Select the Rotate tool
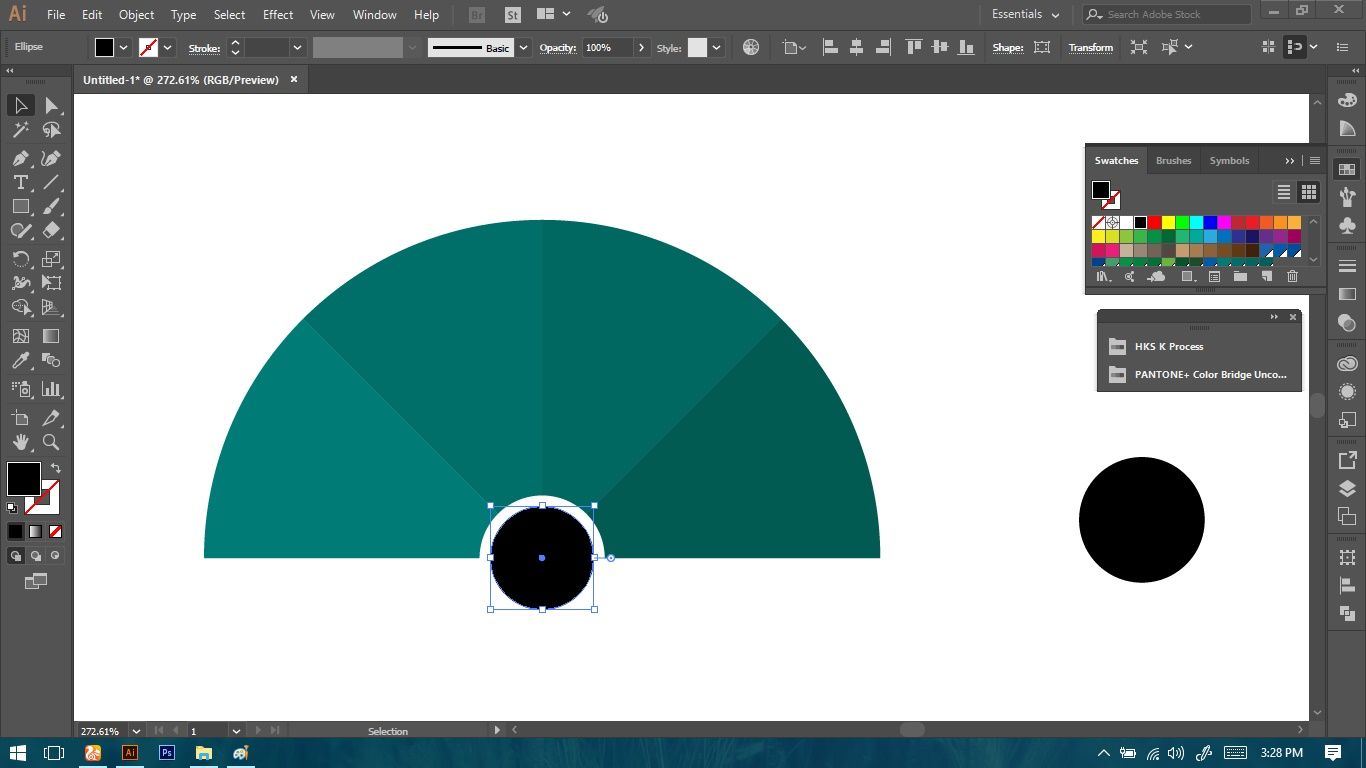 [x=20, y=259]
